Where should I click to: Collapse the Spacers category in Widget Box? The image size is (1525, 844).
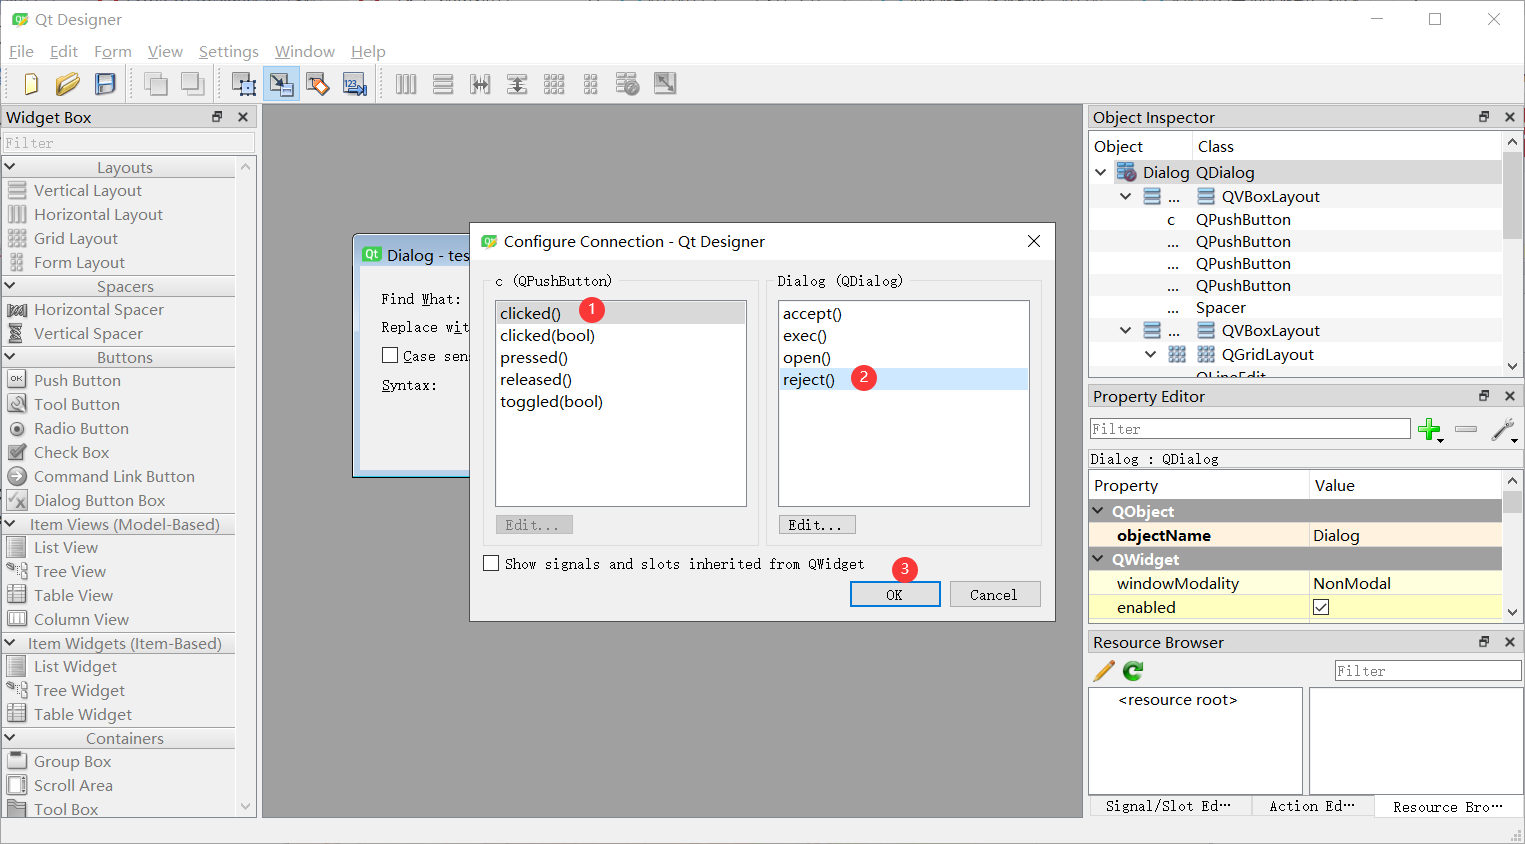[x=10, y=286]
